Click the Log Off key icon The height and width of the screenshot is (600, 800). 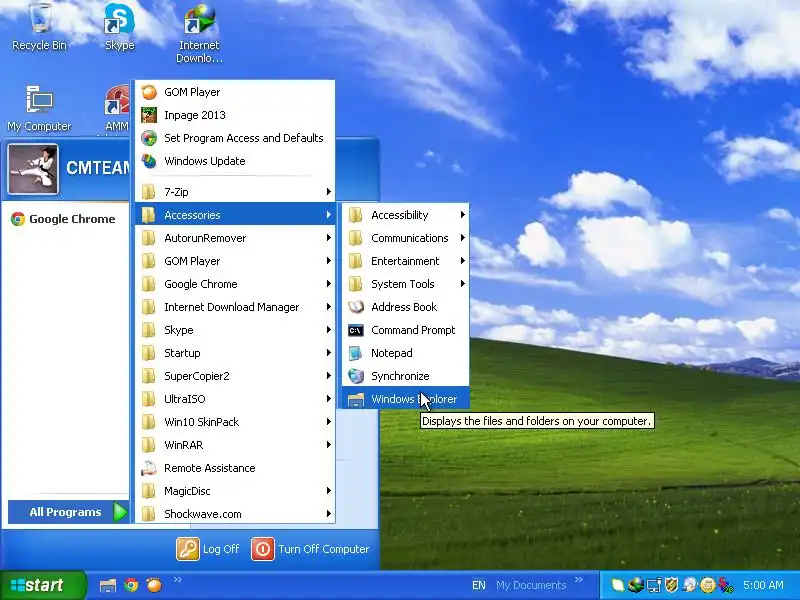click(188, 549)
